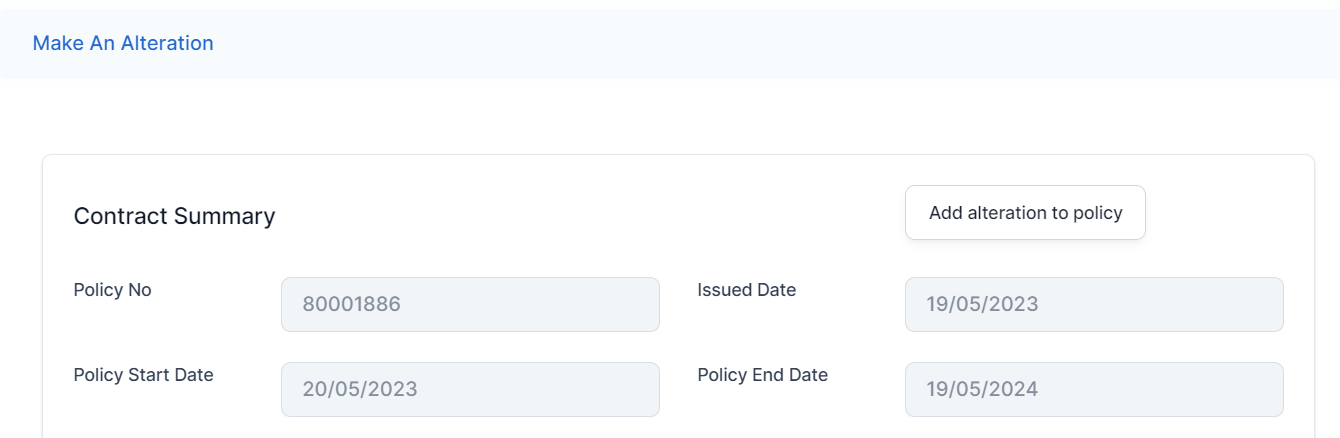Click the policy number value 80001886
This screenshot has width=1340, height=438.
click(x=352, y=304)
